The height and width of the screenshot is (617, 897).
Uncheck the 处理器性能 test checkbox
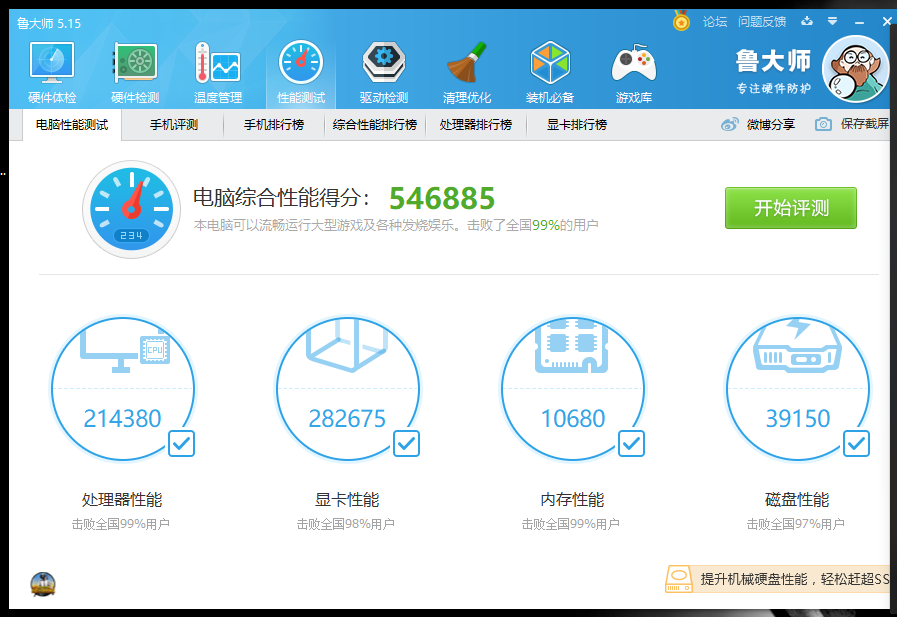tap(181, 443)
